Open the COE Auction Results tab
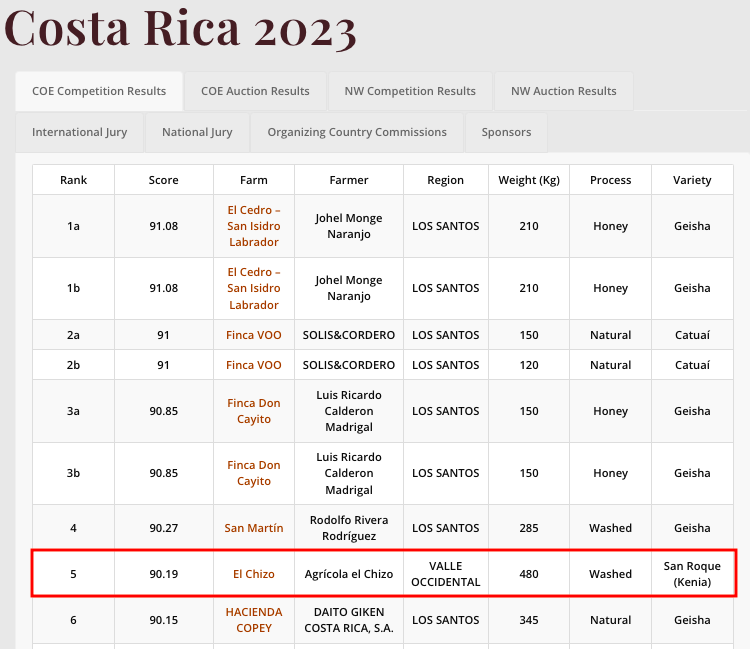Viewport: 750px width, 649px height. [x=255, y=91]
